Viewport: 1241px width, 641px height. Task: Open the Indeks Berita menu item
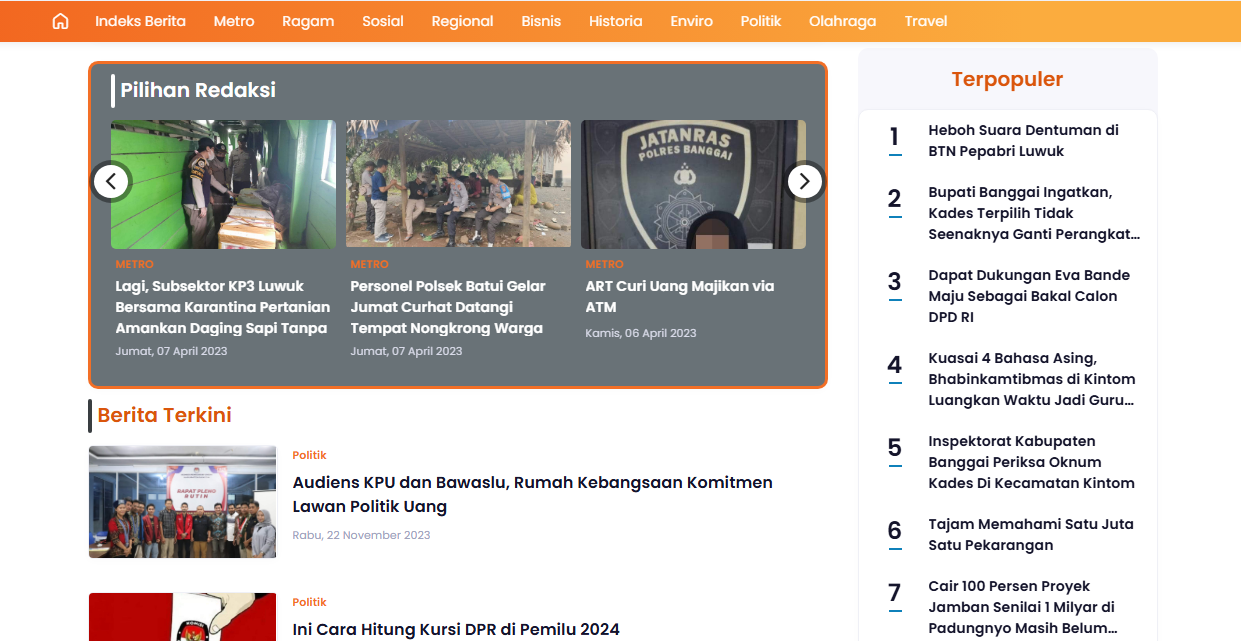140,21
